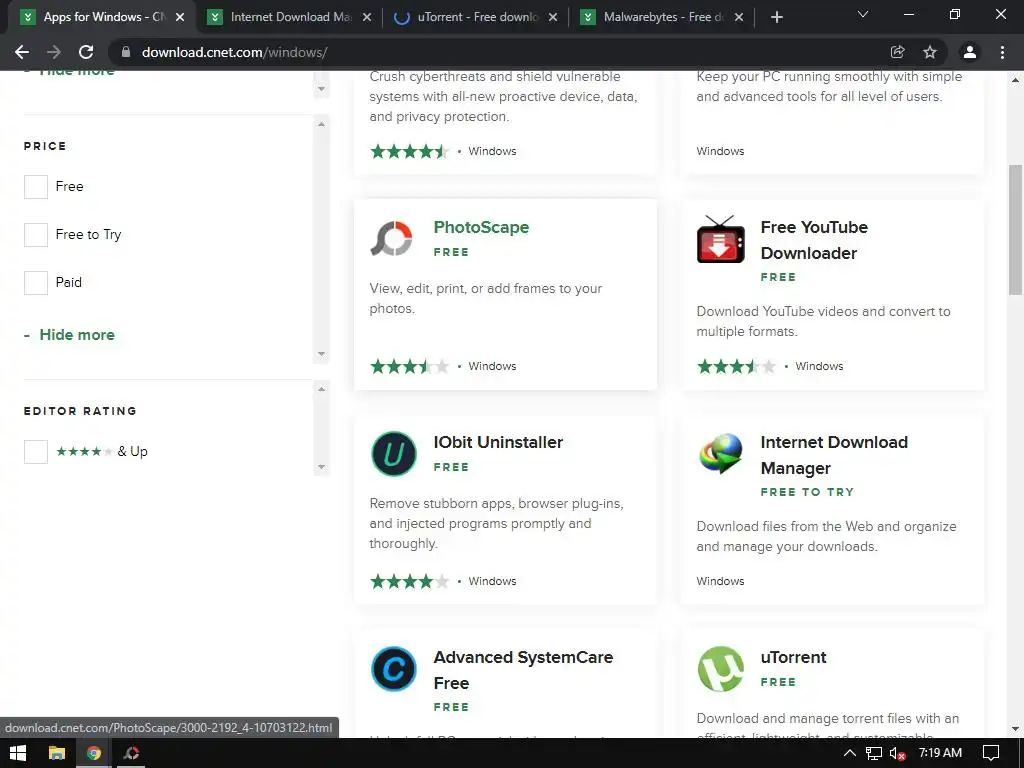Open the Chrome profile avatar

tap(970, 52)
